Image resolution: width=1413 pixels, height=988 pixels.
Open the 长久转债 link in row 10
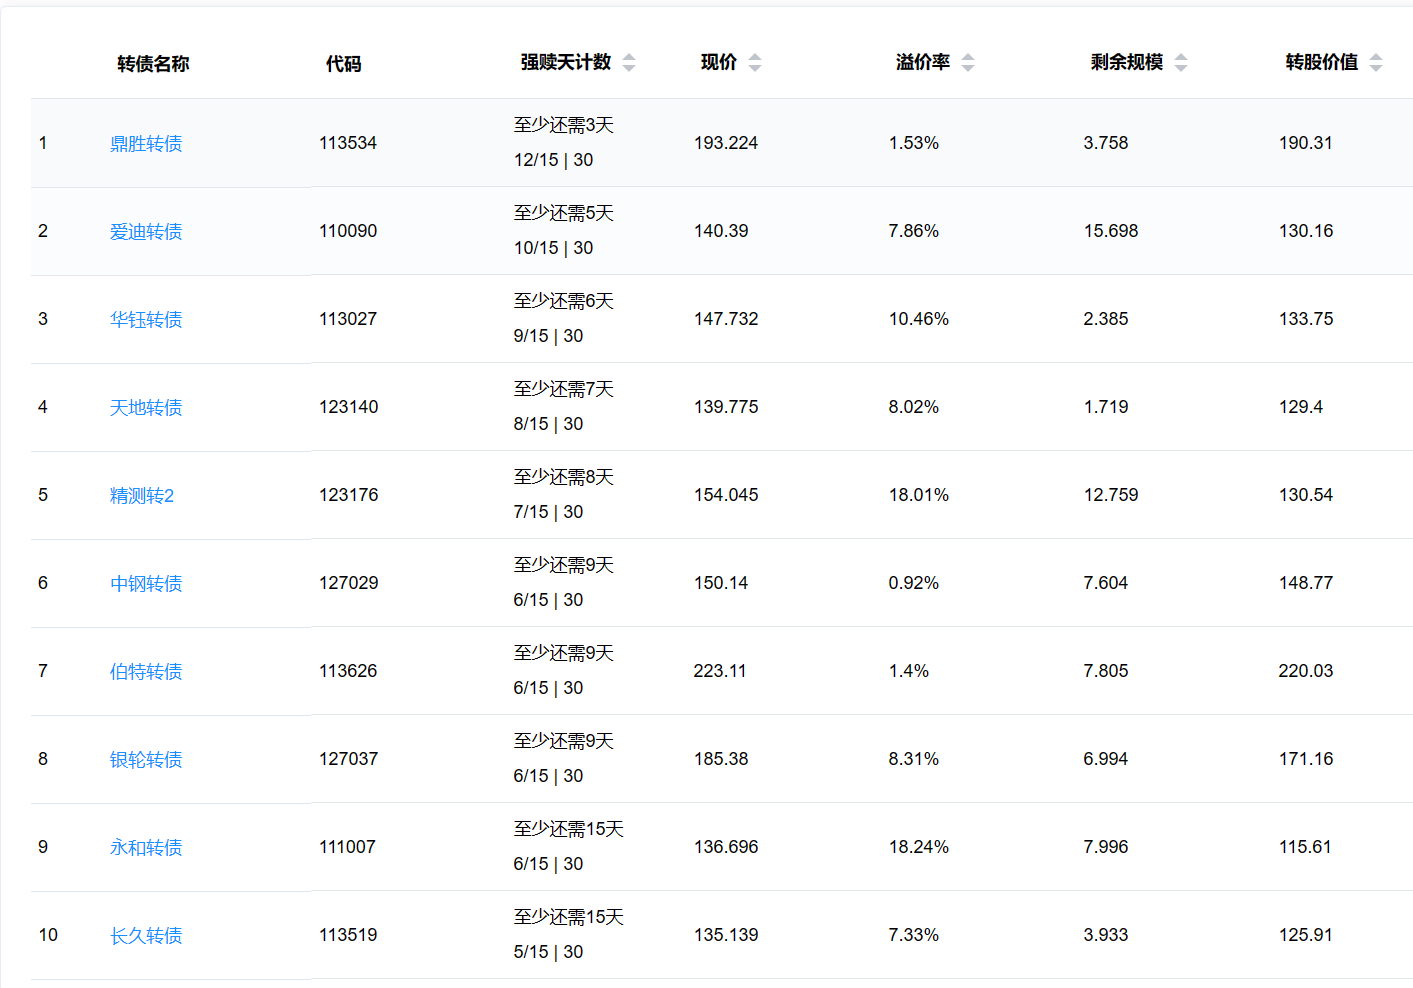pyautogui.click(x=146, y=936)
